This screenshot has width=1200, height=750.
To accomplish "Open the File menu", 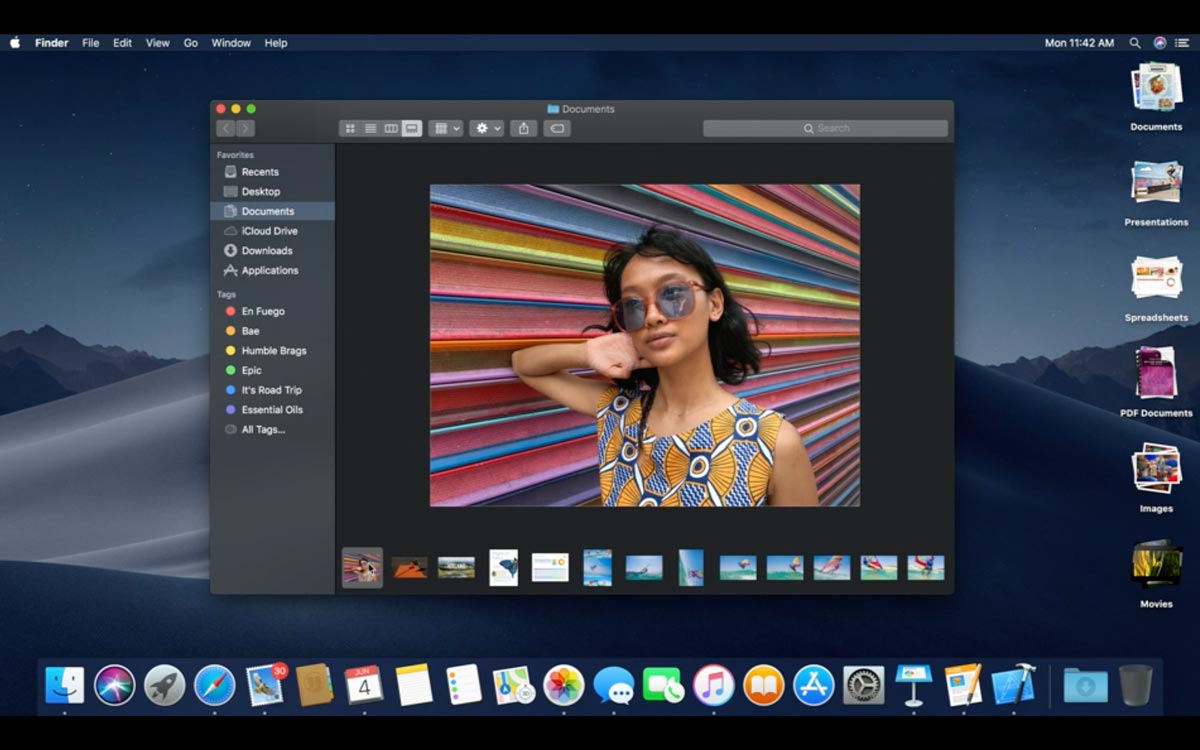I will point(90,43).
